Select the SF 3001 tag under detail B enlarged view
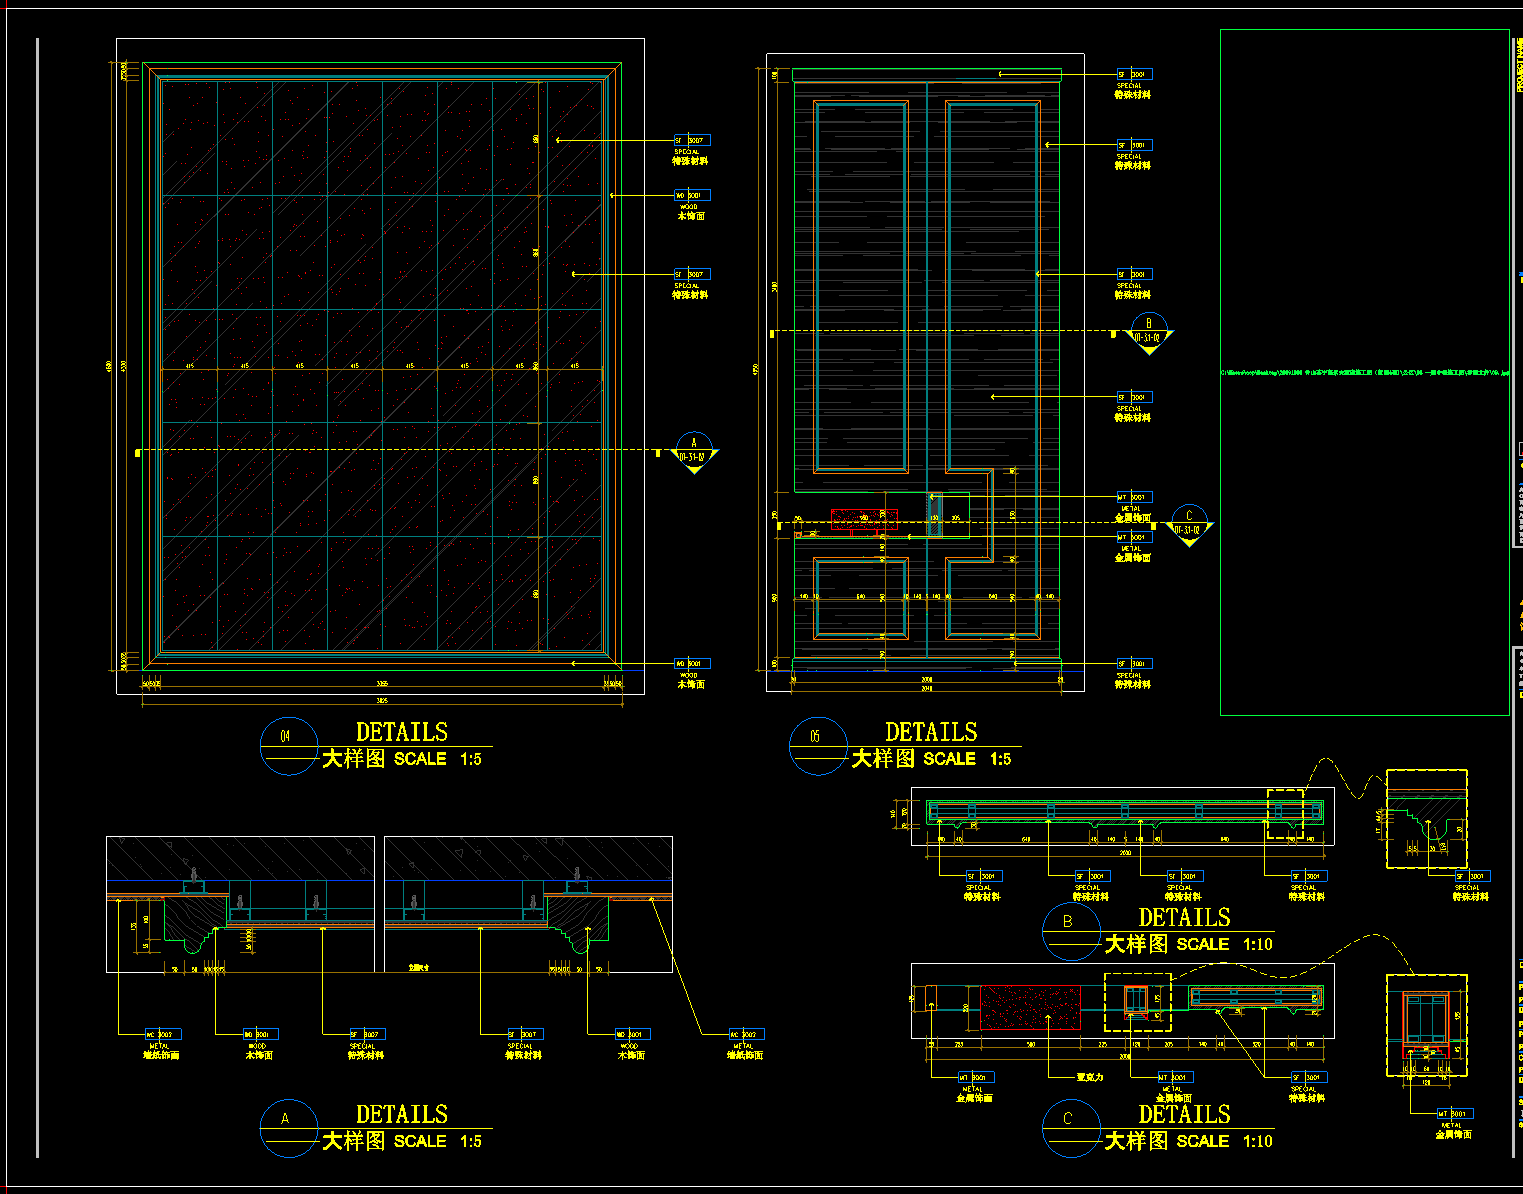 1472,876
